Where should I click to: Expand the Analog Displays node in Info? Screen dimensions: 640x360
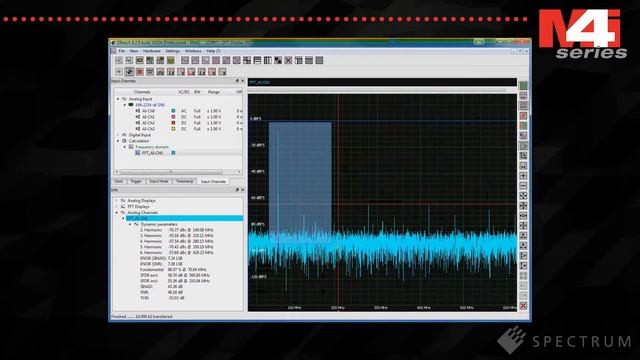[x=117, y=201]
